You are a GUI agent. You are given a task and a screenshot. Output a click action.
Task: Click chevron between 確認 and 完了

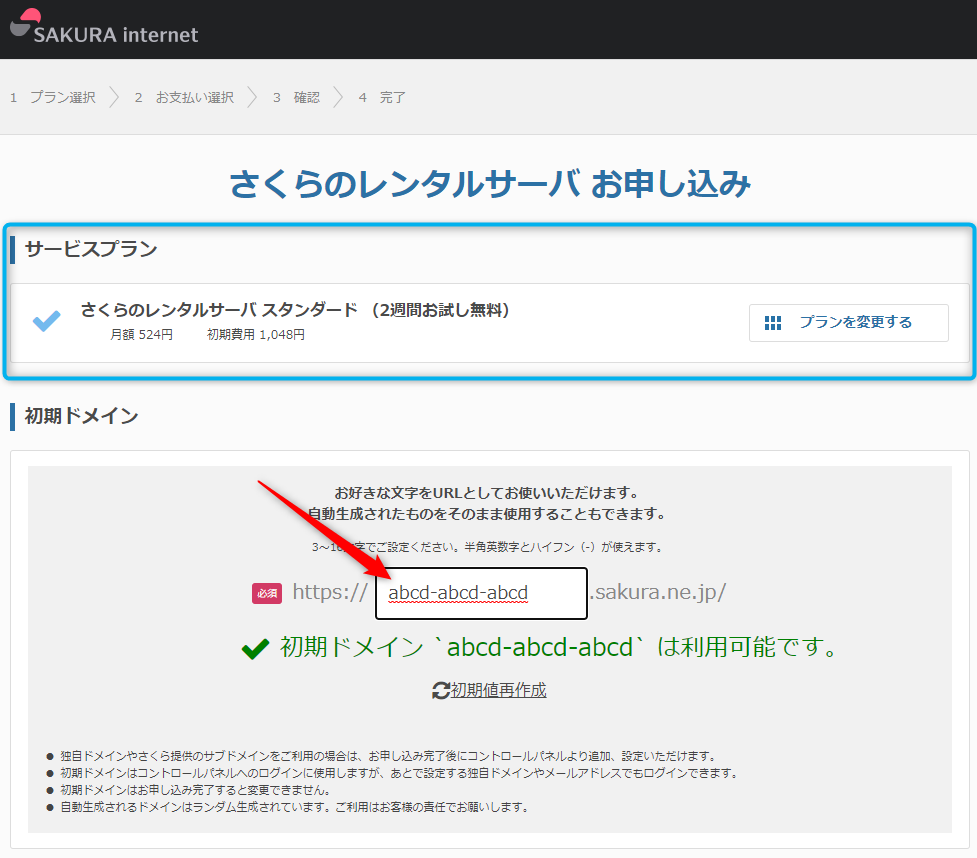(x=338, y=97)
